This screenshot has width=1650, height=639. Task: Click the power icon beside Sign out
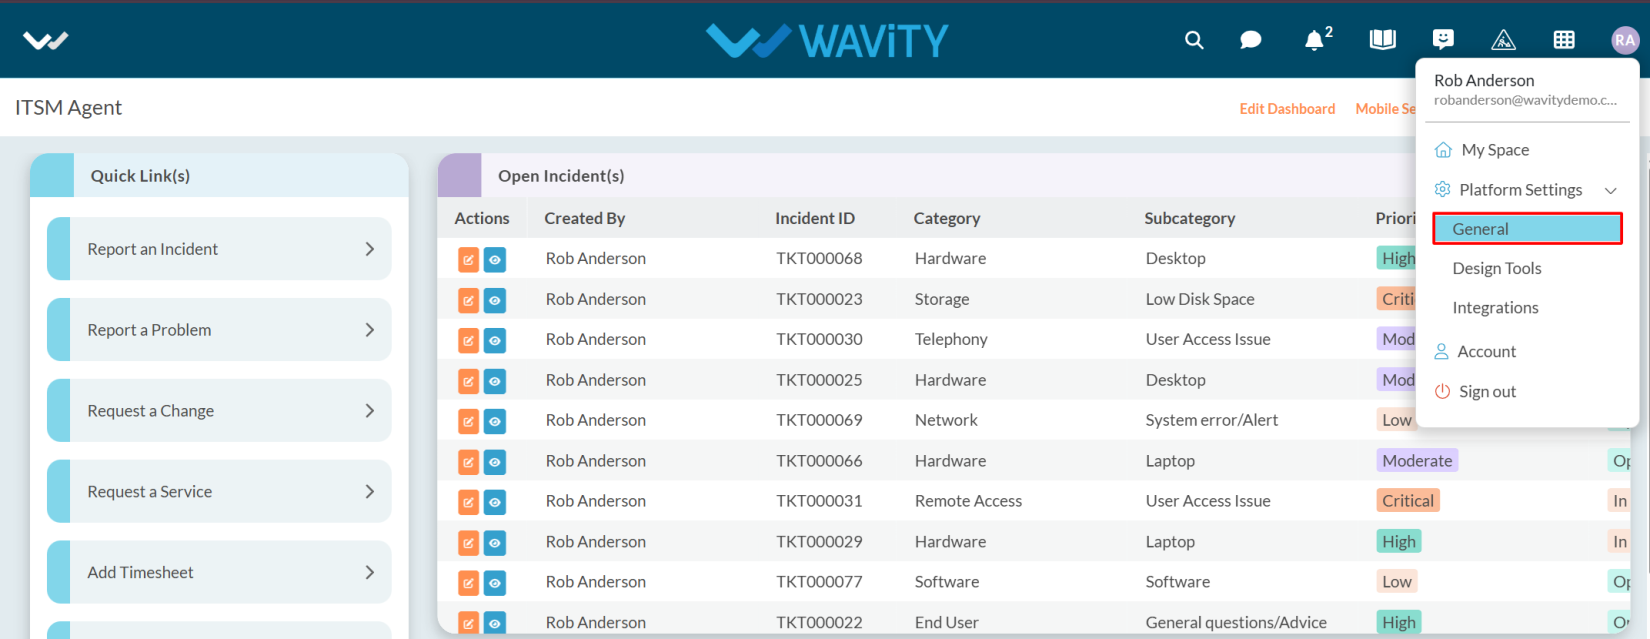point(1442,392)
